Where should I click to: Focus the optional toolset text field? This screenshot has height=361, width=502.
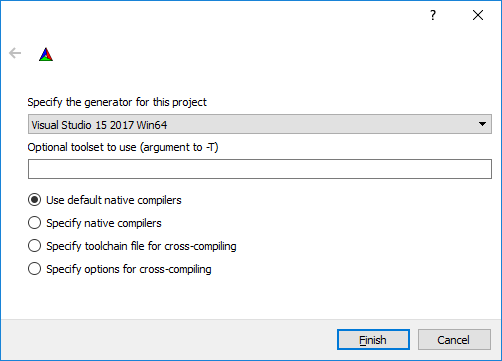coord(260,169)
